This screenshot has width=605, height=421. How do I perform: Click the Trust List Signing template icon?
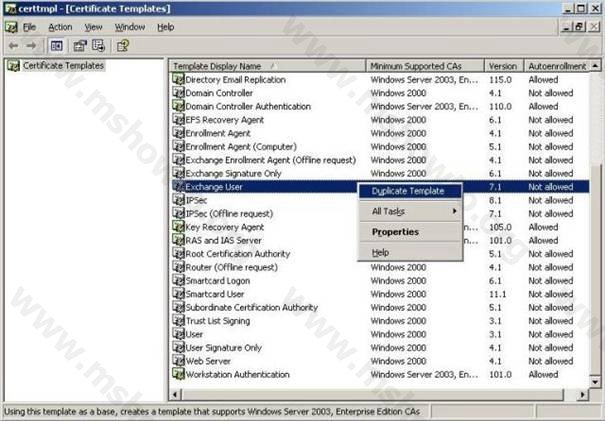click(178, 321)
